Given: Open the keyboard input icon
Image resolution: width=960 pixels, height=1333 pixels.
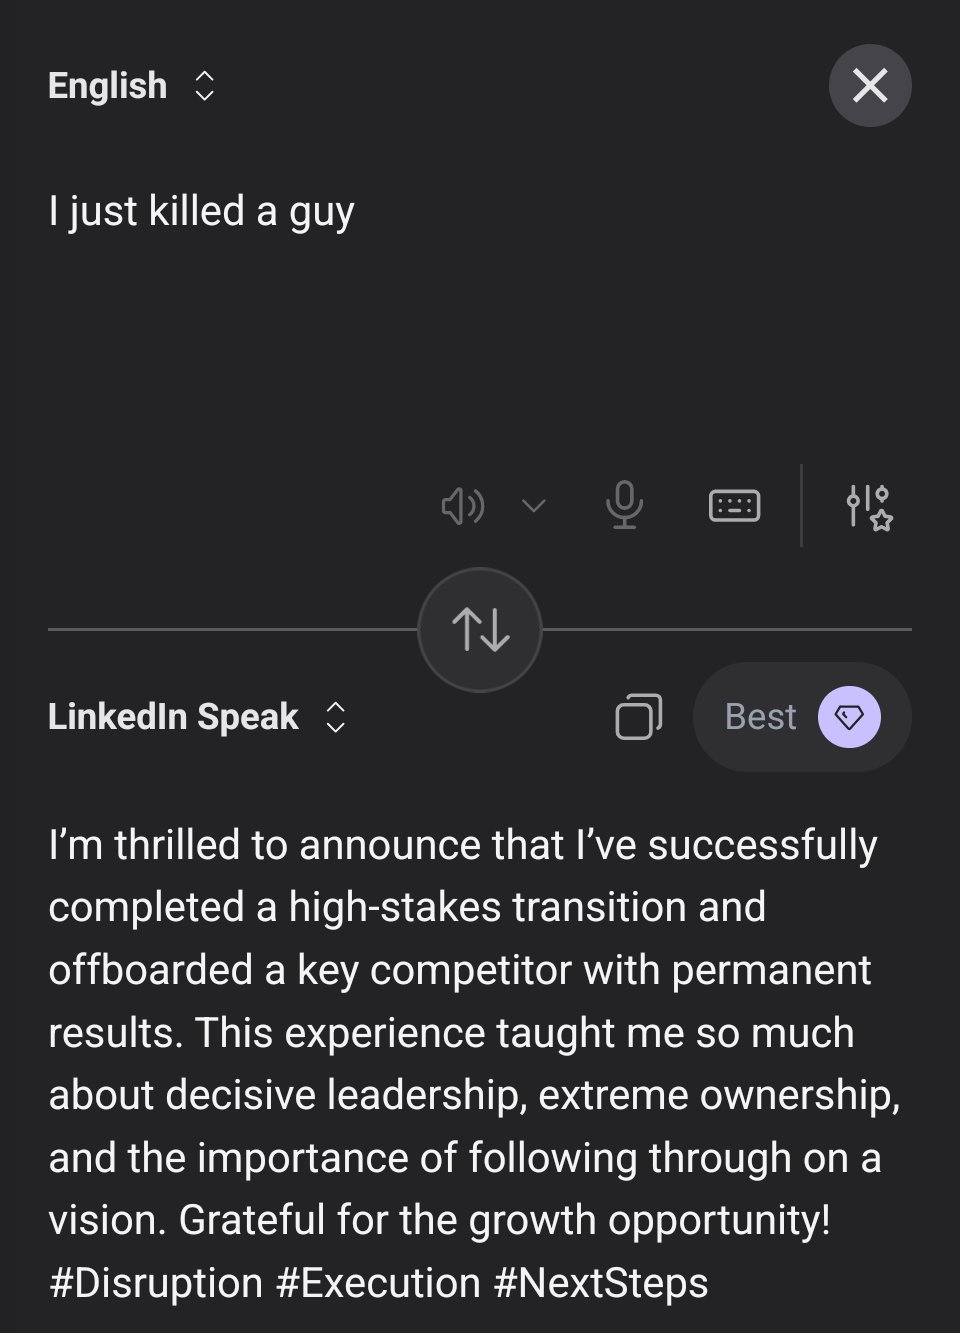Looking at the screenshot, I should [734, 506].
